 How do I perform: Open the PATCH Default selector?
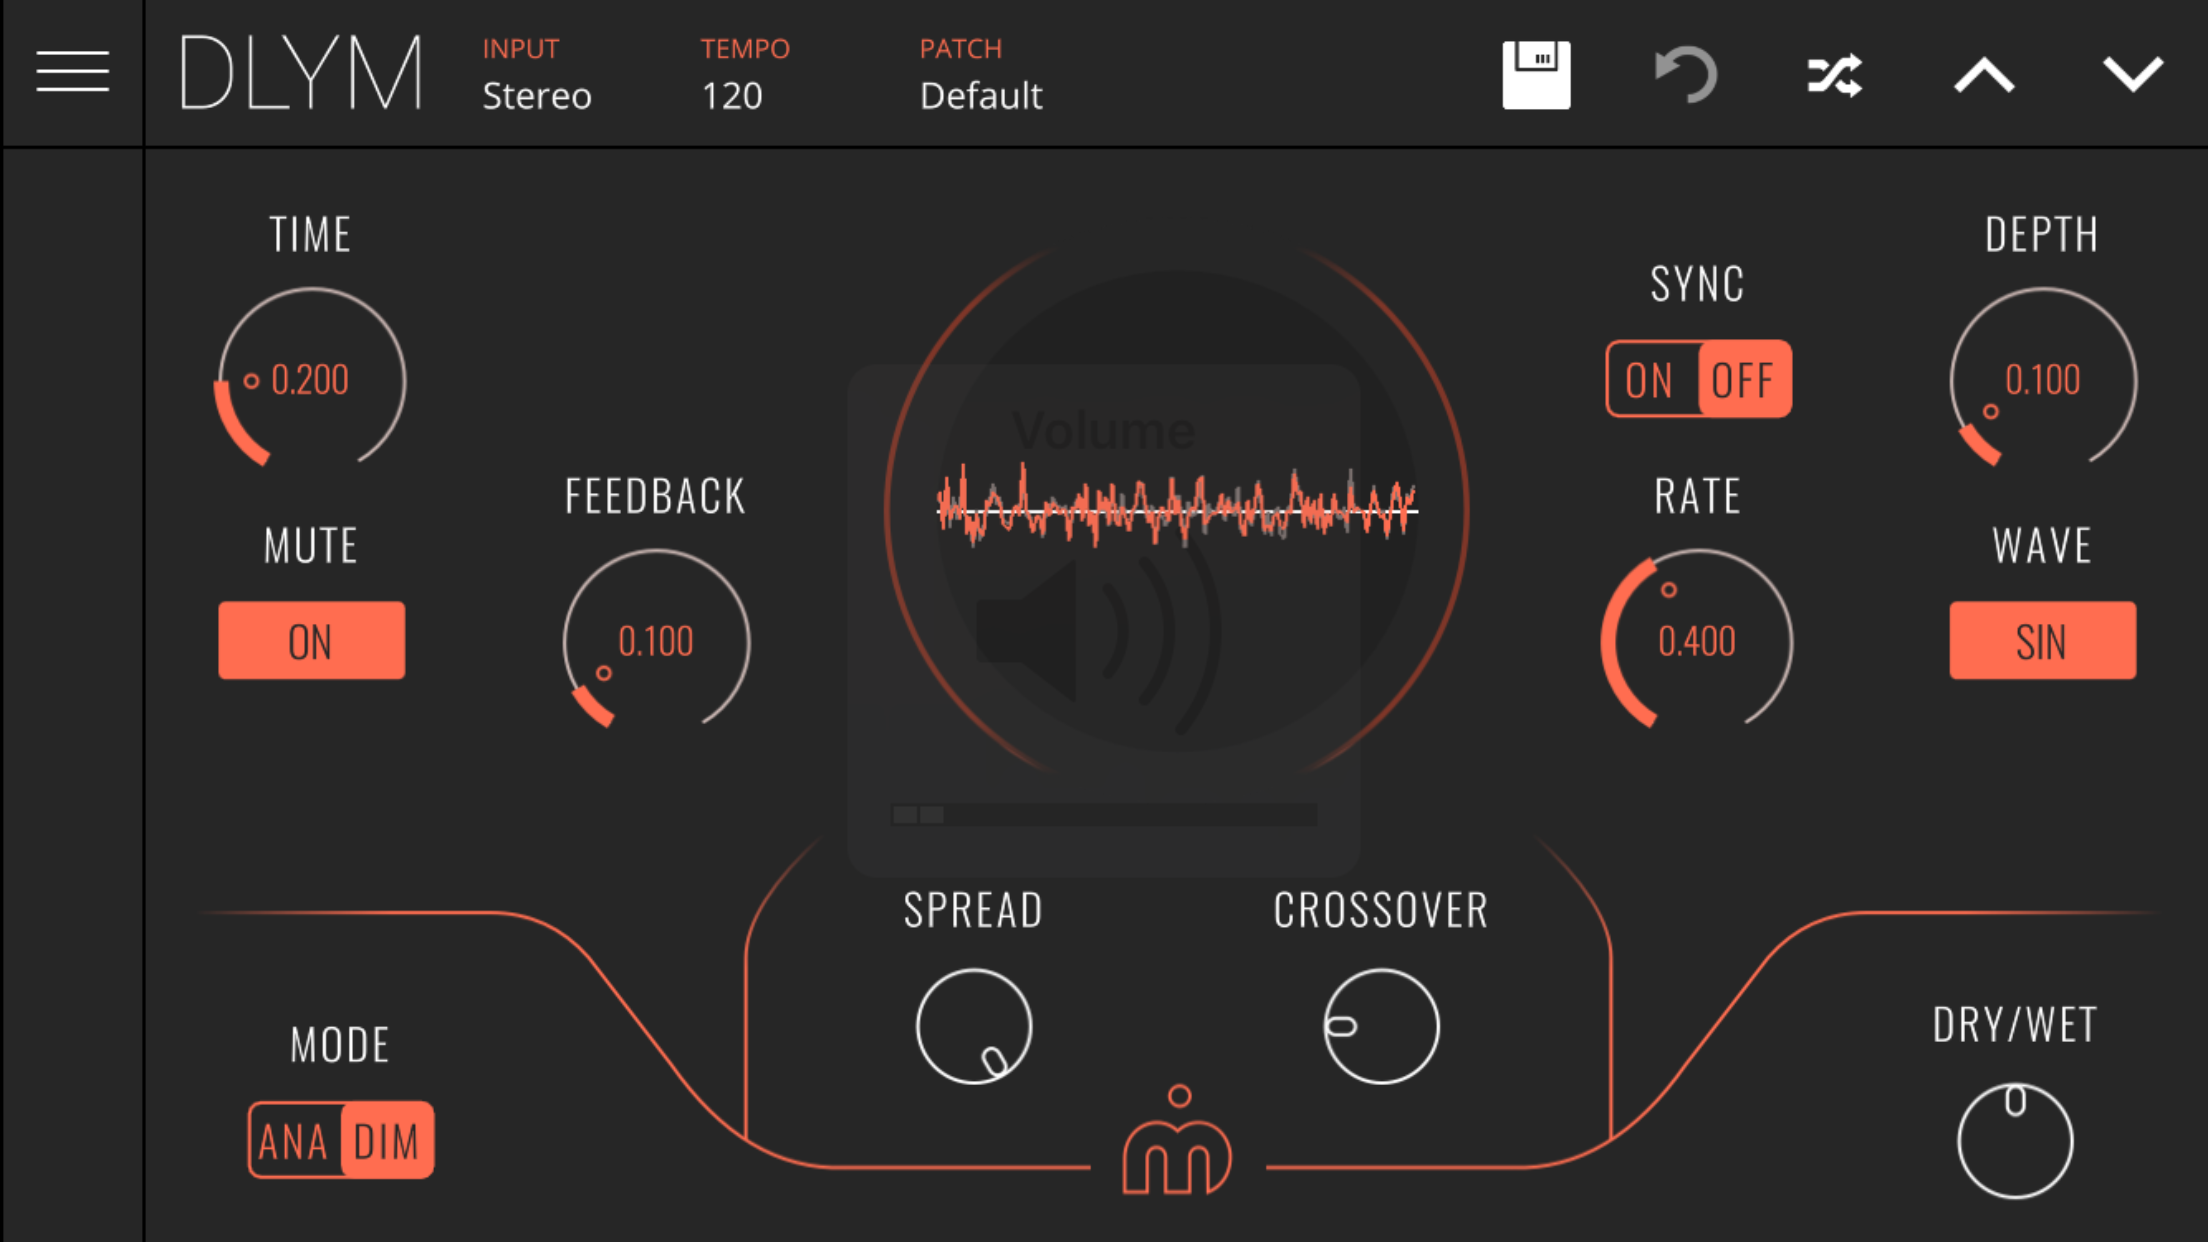980,96
